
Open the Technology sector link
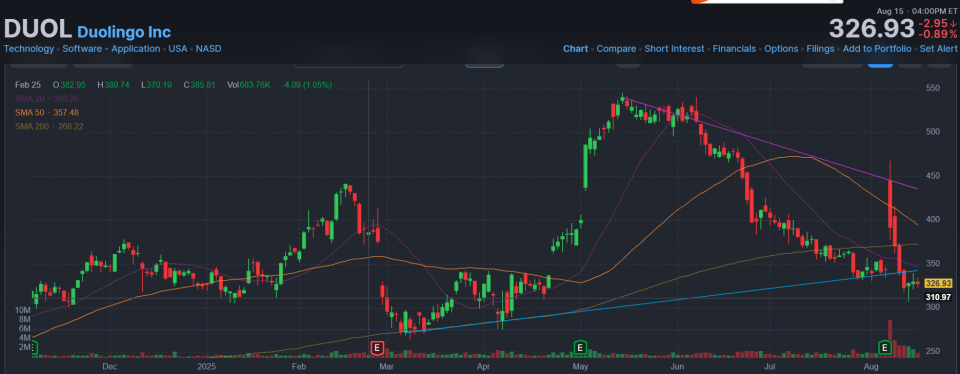pyautogui.click(x=29, y=49)
